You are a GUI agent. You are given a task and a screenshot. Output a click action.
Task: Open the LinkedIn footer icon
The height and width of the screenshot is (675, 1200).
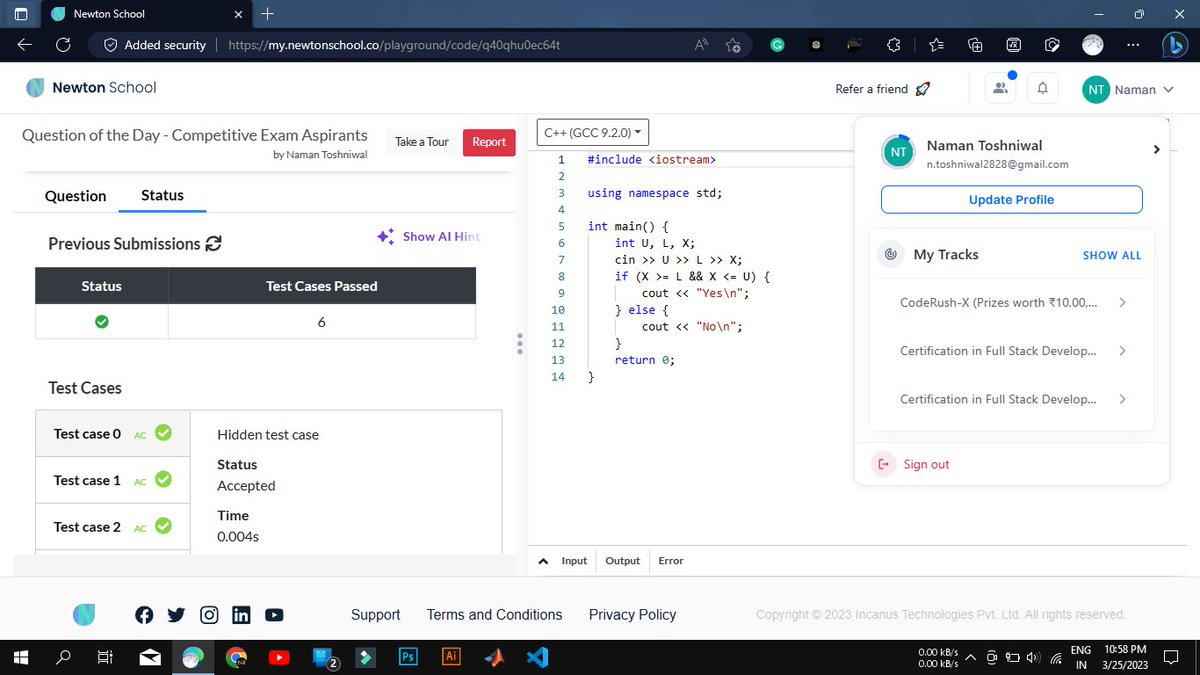(x=241, y=615)
